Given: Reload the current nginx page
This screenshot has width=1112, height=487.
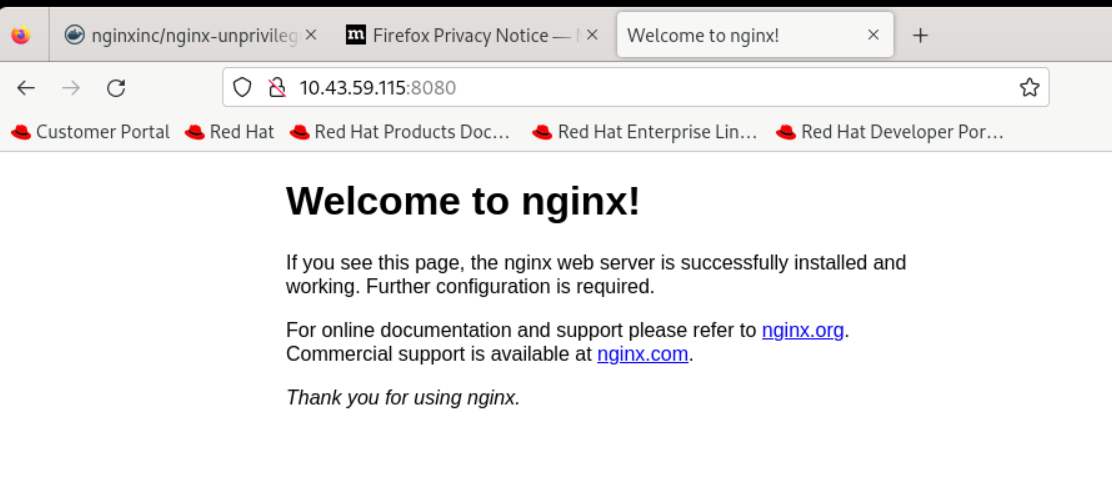Looking at the screenshot, I should [116, 88].
